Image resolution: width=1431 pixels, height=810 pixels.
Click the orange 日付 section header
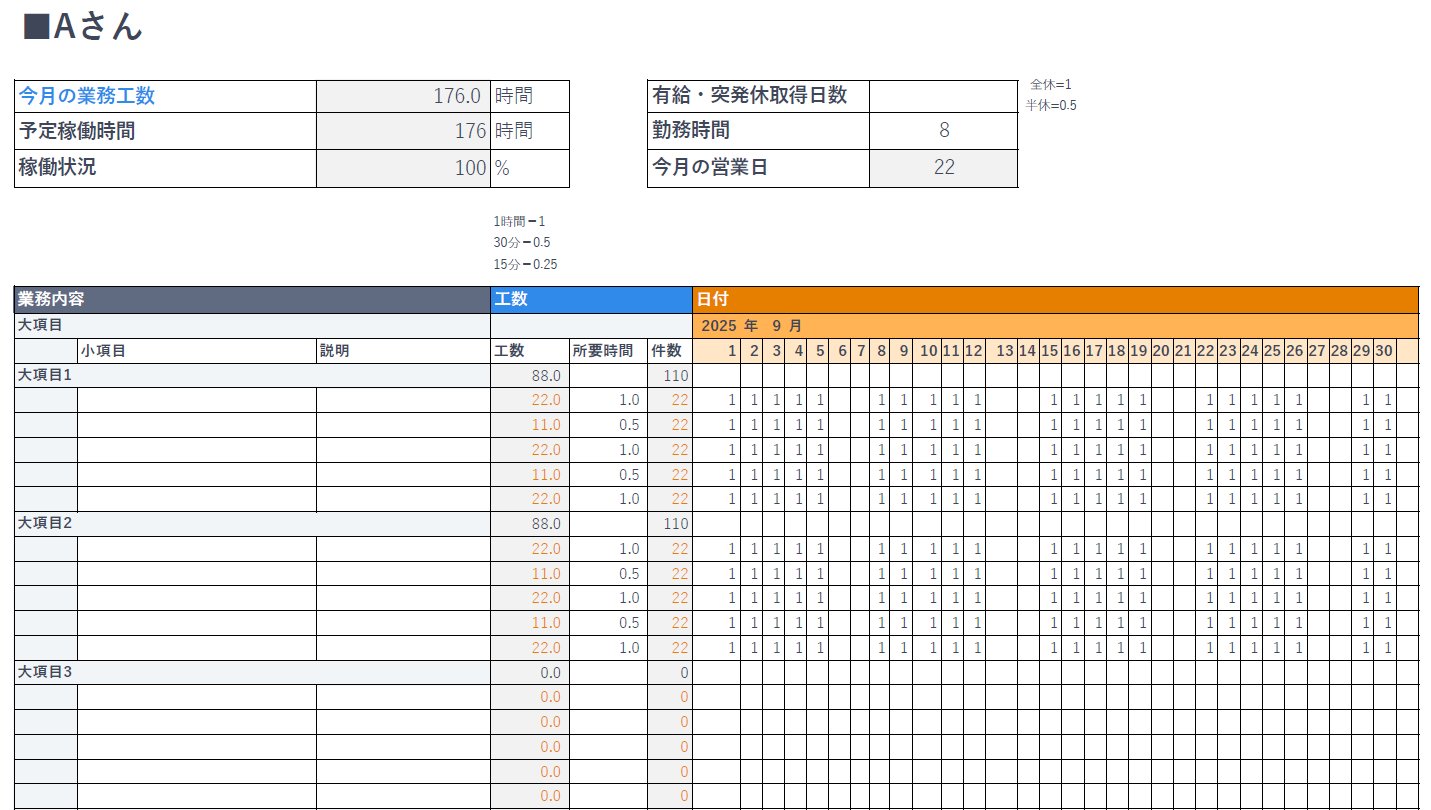click(x=1055, y=299)
